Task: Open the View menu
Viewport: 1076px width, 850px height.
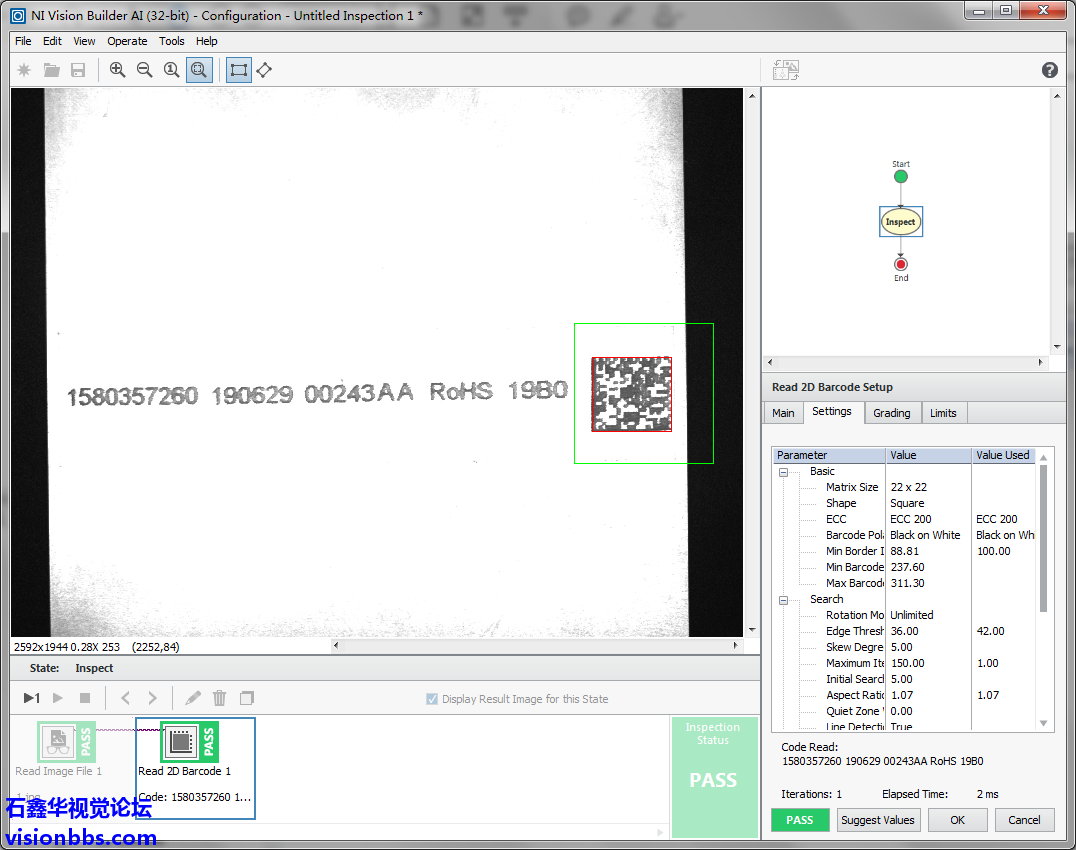Action: point(84,41)
